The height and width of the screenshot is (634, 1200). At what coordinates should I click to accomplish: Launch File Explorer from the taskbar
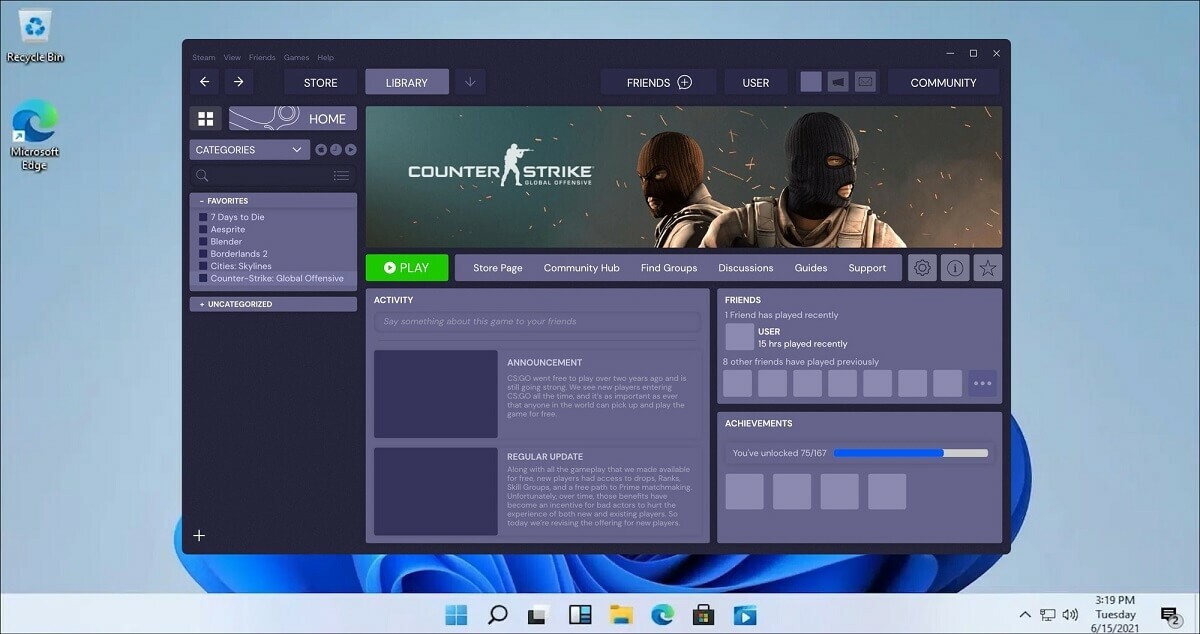[622, 614]
